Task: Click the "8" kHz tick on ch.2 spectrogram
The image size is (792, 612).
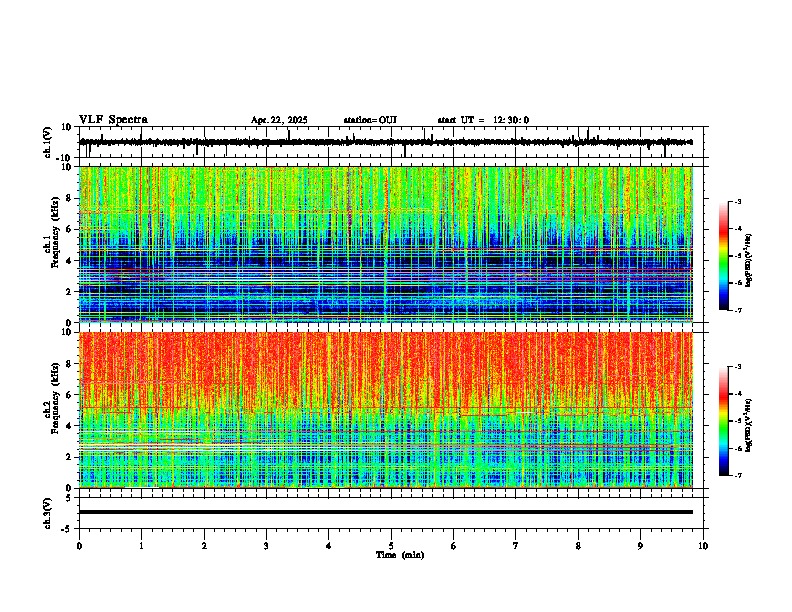Action: (69, 364)
